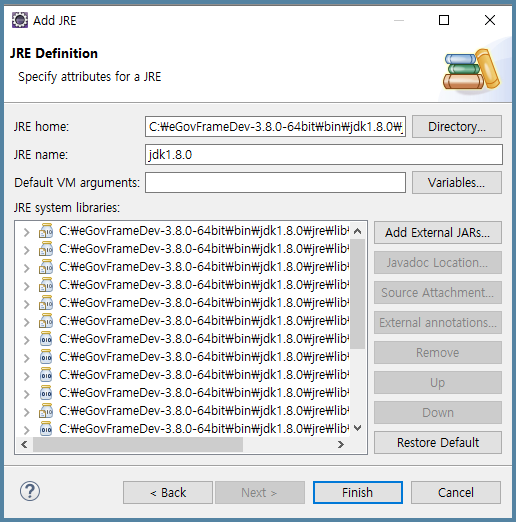Click the seventh library jar icon without source

tap(46, 339)
